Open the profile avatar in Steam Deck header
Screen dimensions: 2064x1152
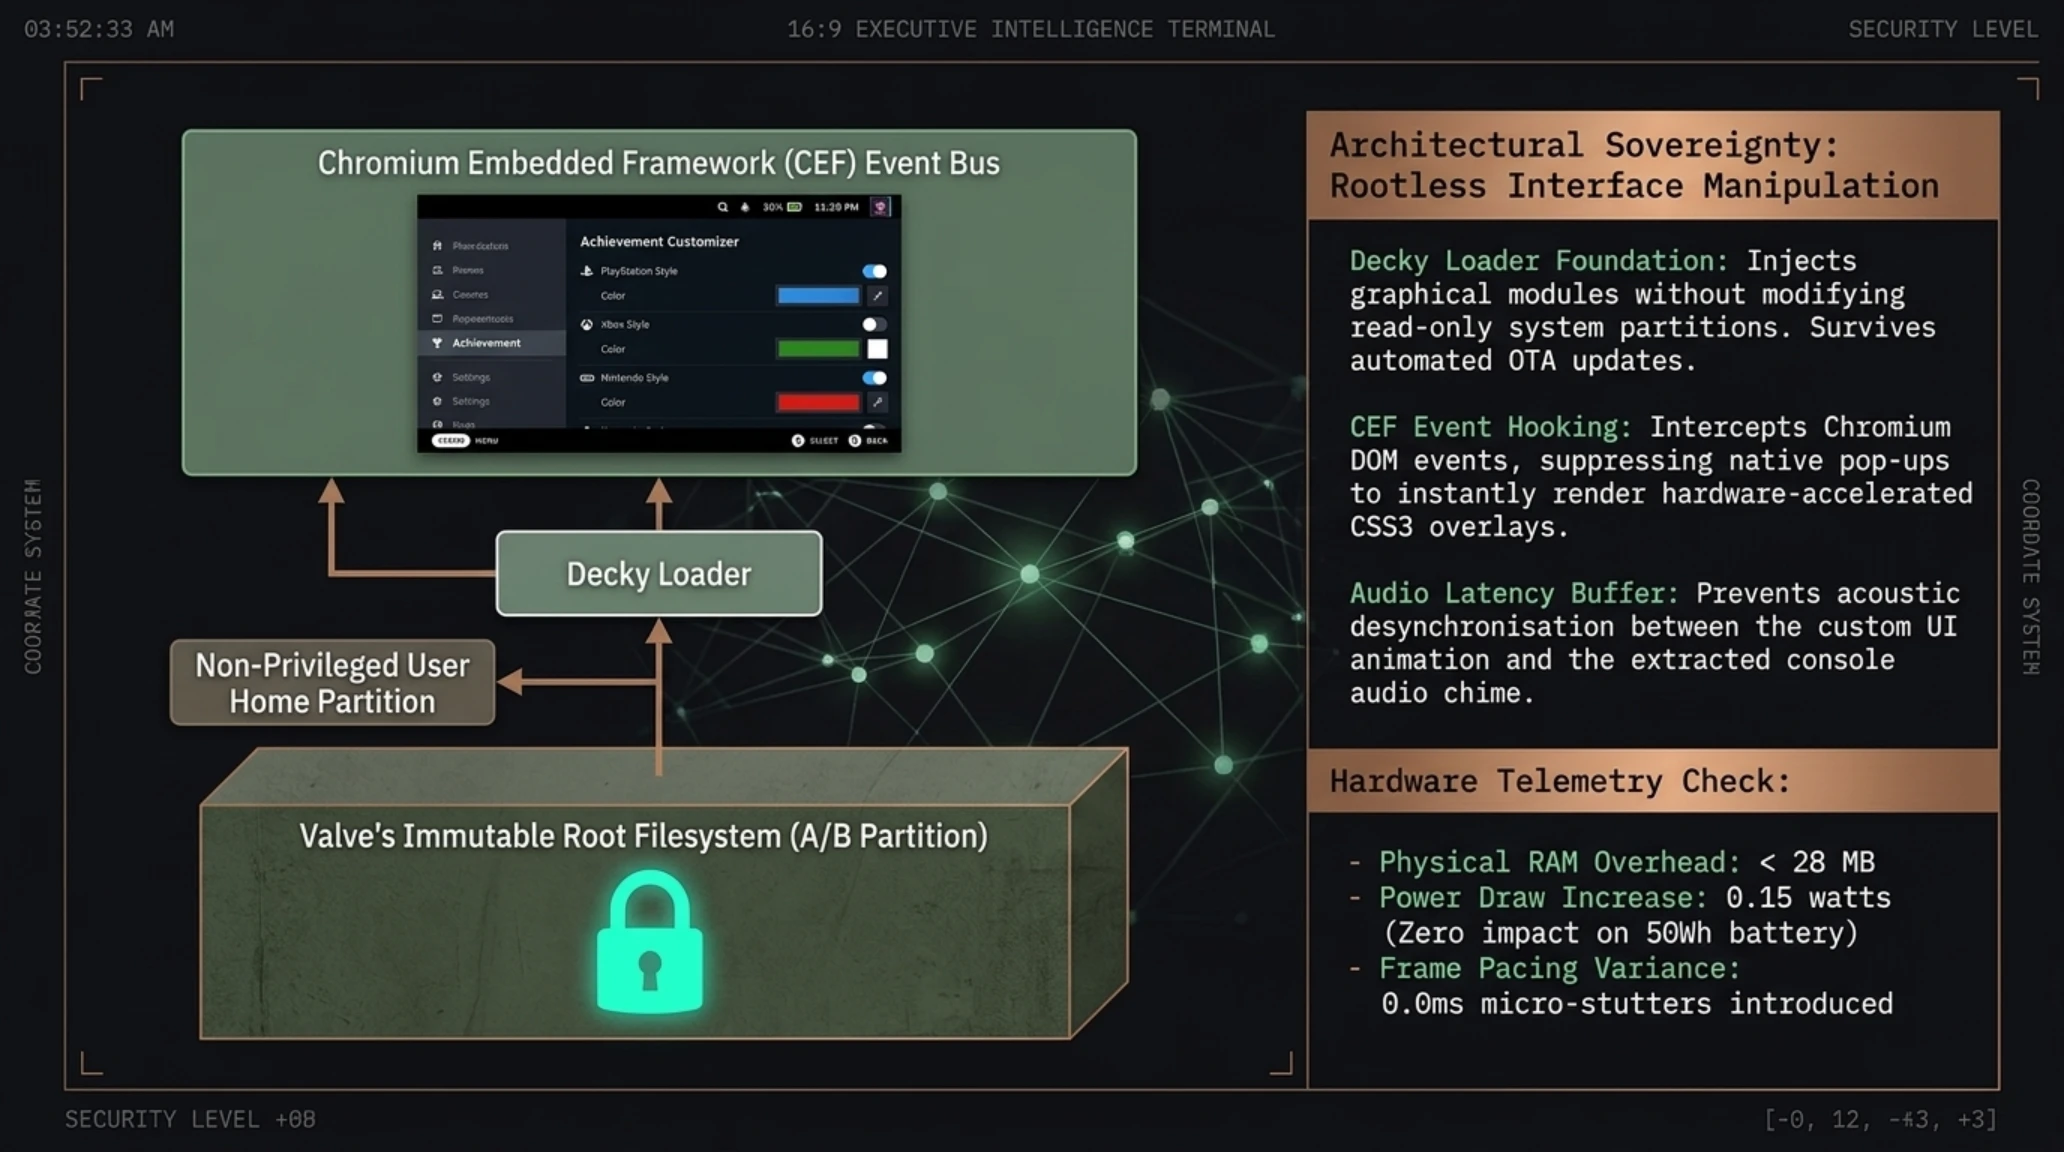(880, 207)
